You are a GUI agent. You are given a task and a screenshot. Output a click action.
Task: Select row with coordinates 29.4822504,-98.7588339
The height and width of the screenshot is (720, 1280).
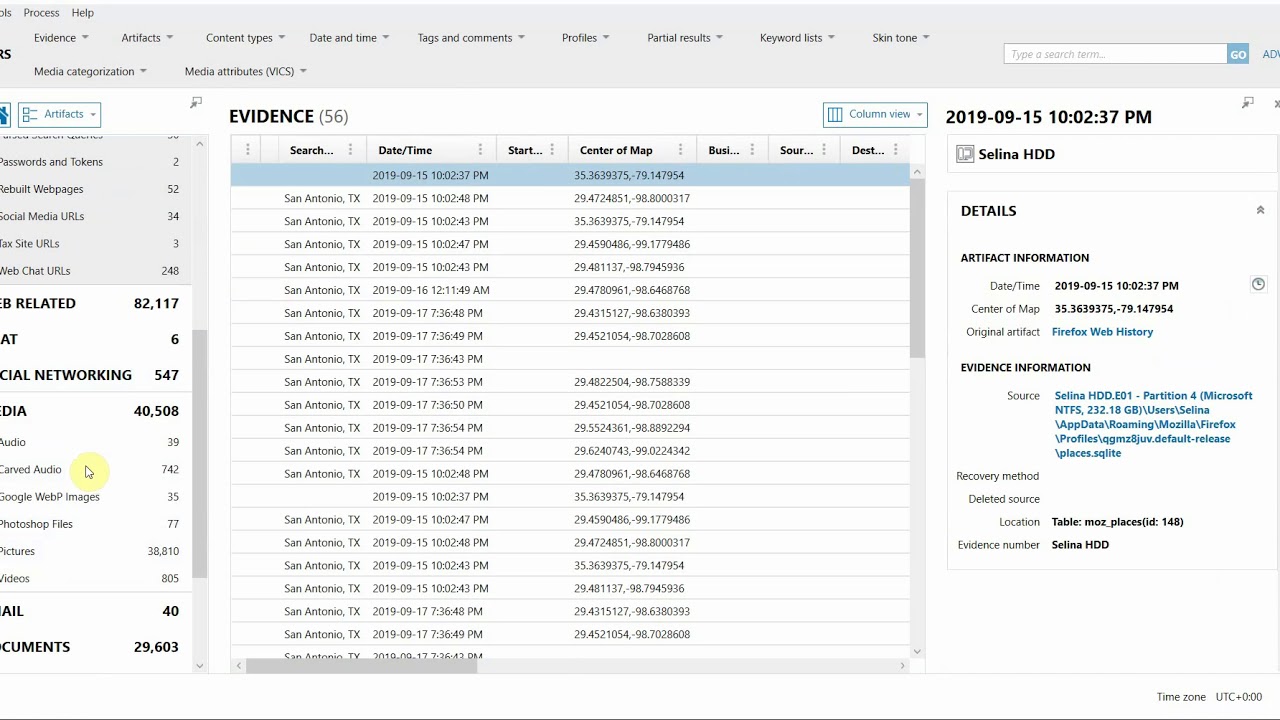tap(570, 382)
